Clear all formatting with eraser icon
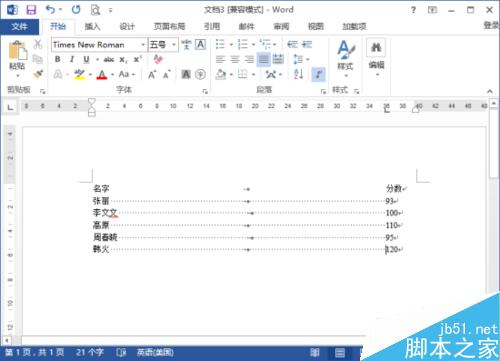The image size is (500, 361). 158,59
